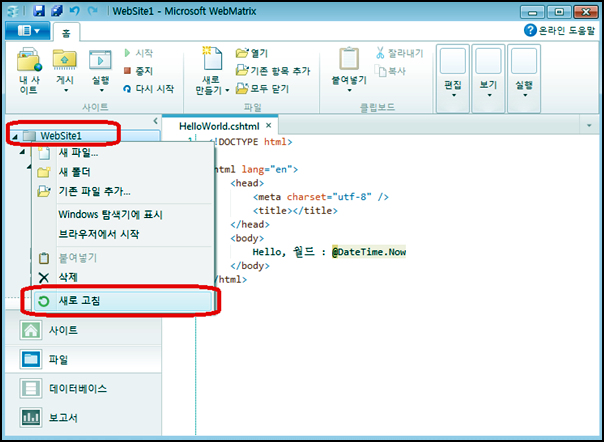Open the 보기 collapsed ribbon group
Screen dimensions: 604x442
(x=488, y=79)
